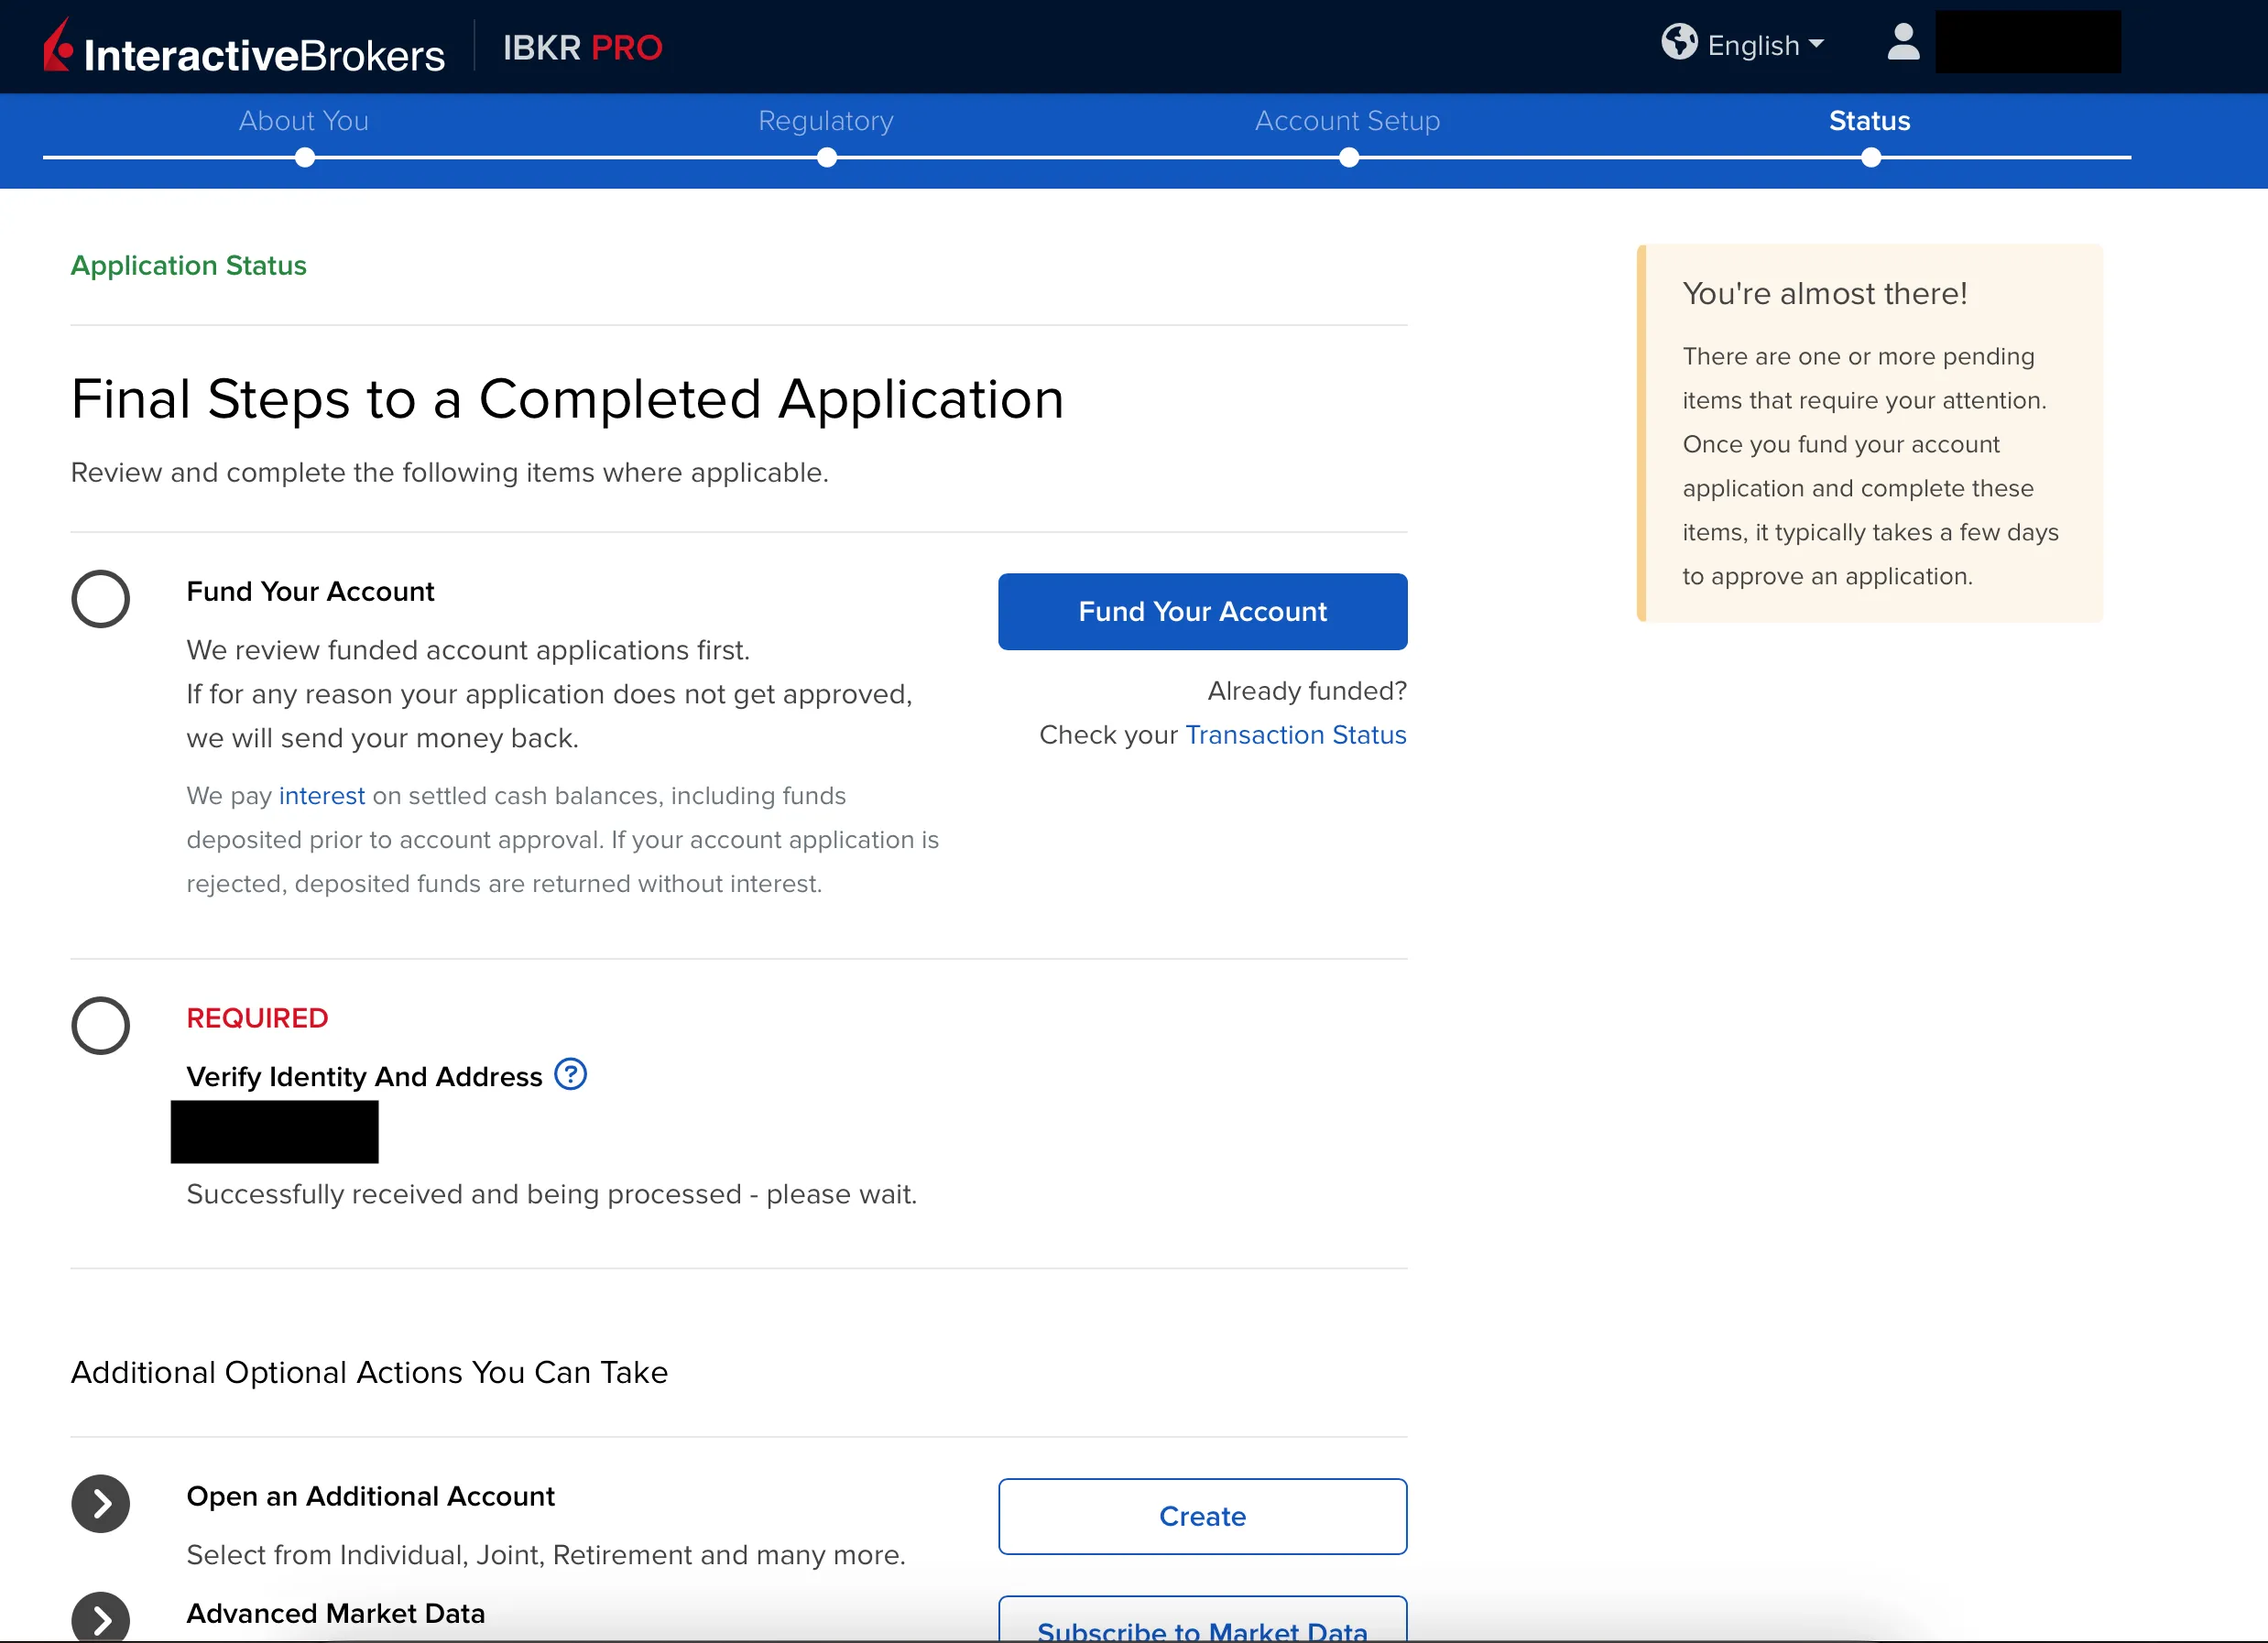Image resolution: width=2268 pixels, height=1643 pixels.
Task: Click the arrow icon for Open an Additional Account
Action: (101, 1503)
